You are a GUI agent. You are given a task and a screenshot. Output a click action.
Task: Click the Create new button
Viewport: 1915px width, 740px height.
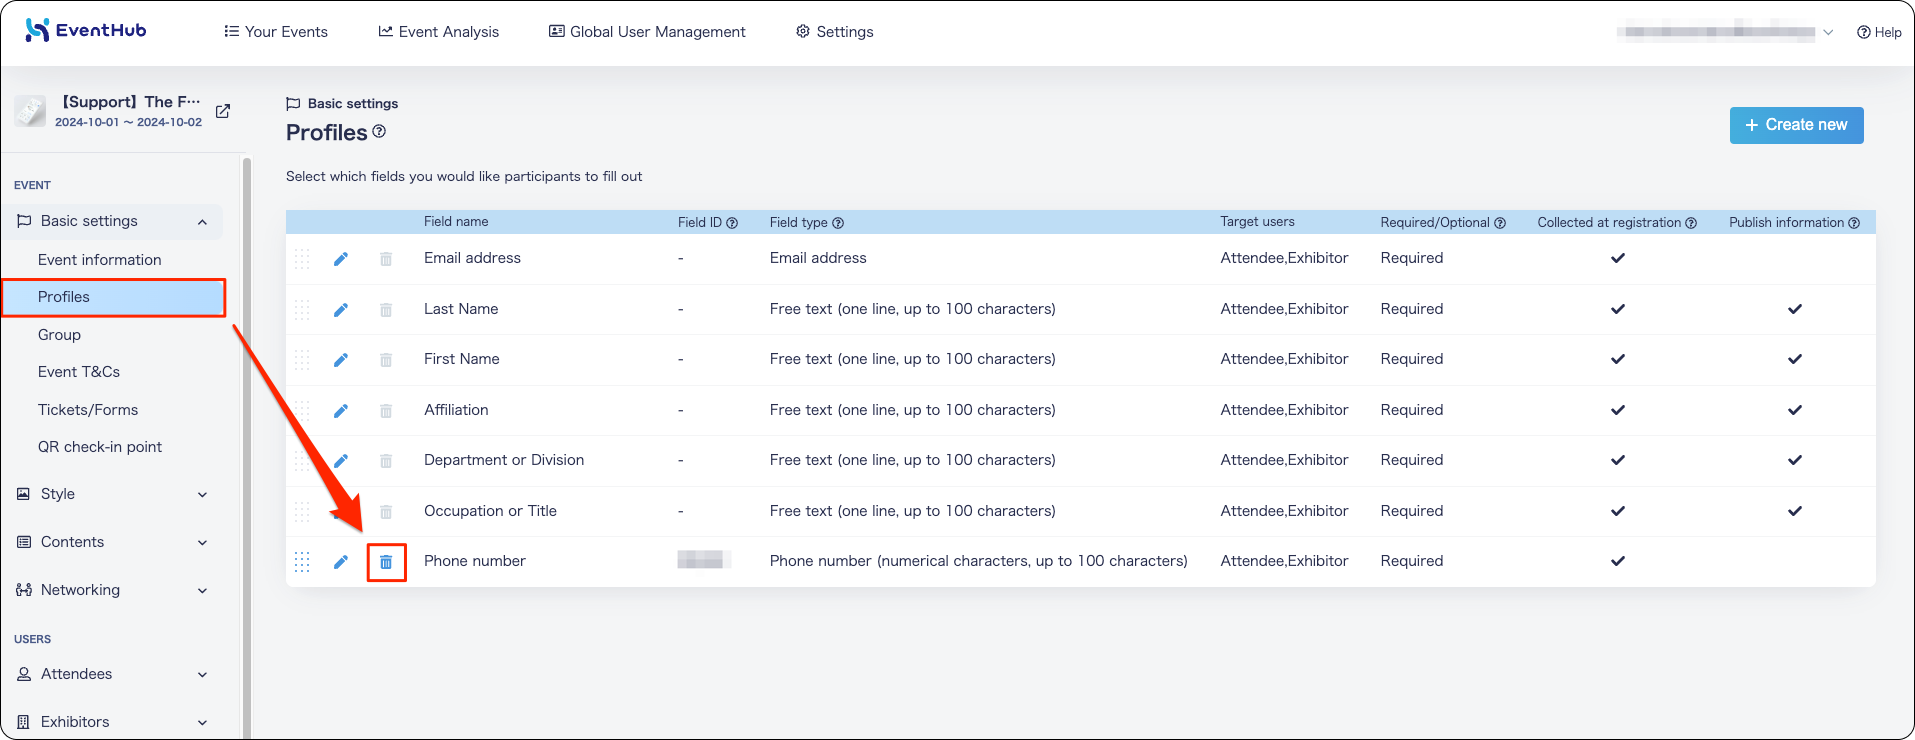click(x=1796, y=125)
